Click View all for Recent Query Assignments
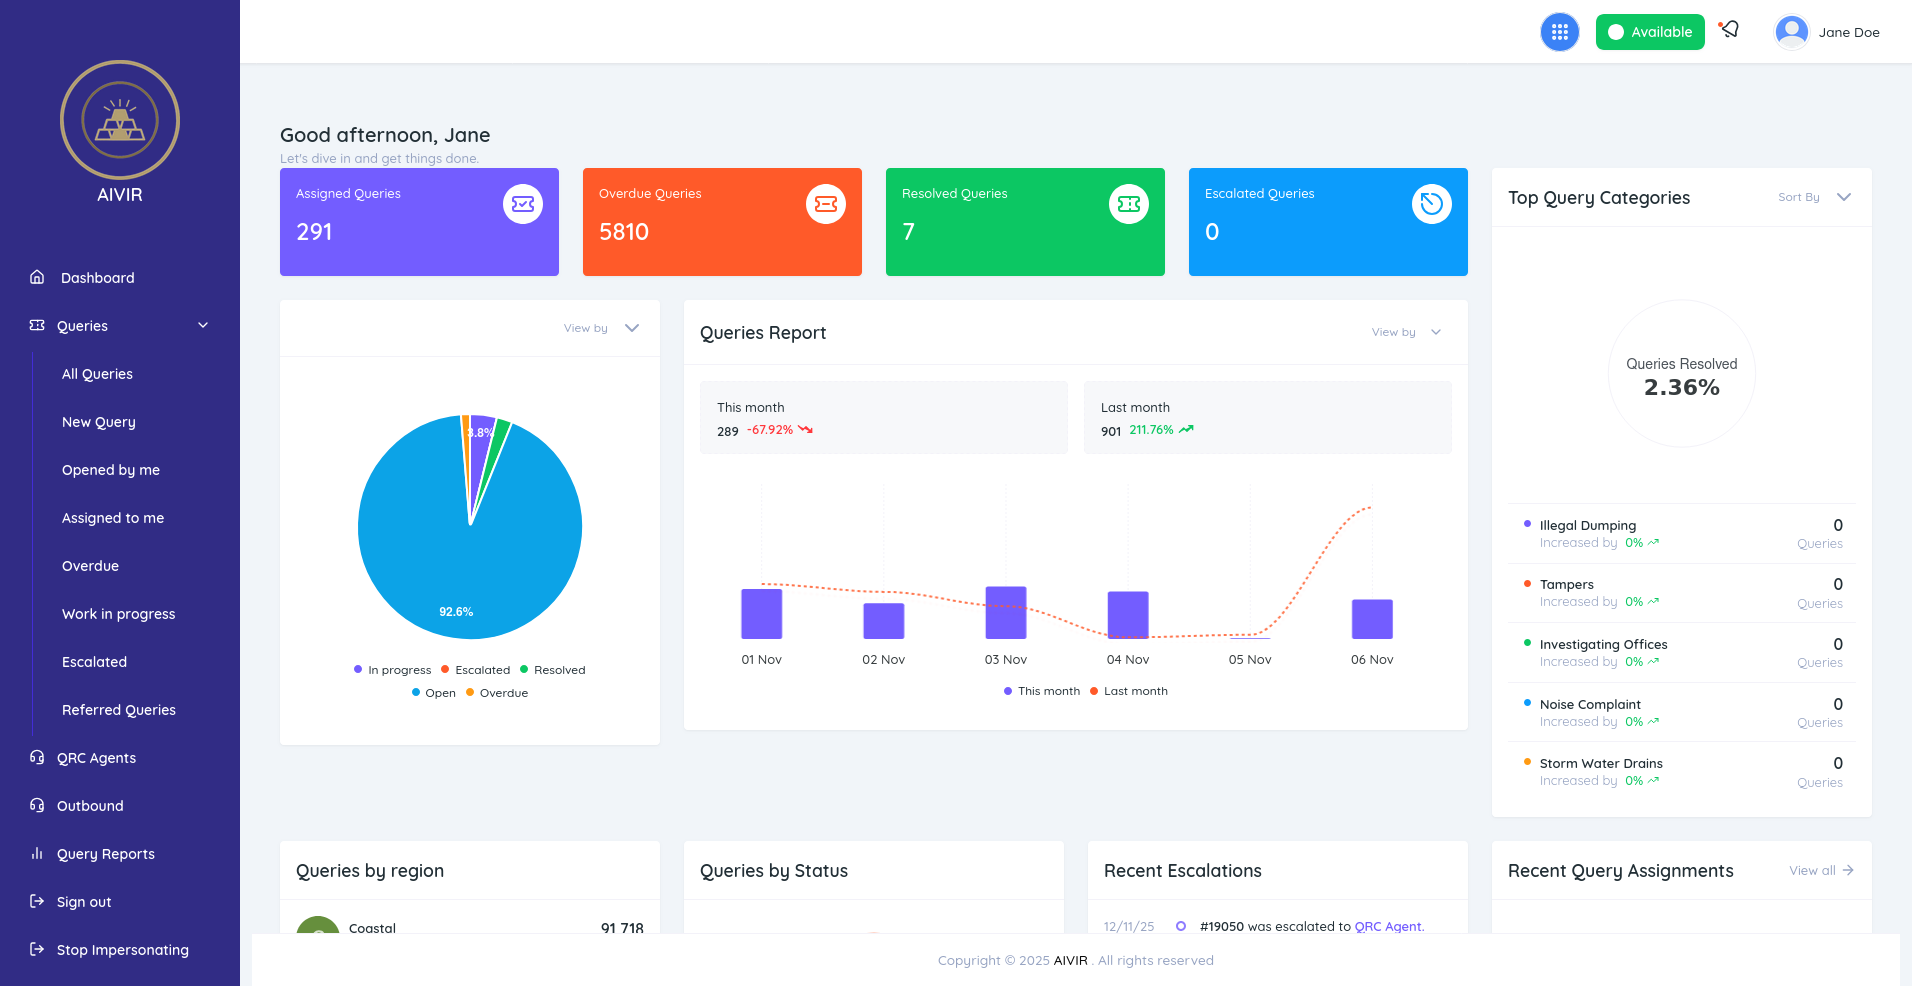 1820,870
